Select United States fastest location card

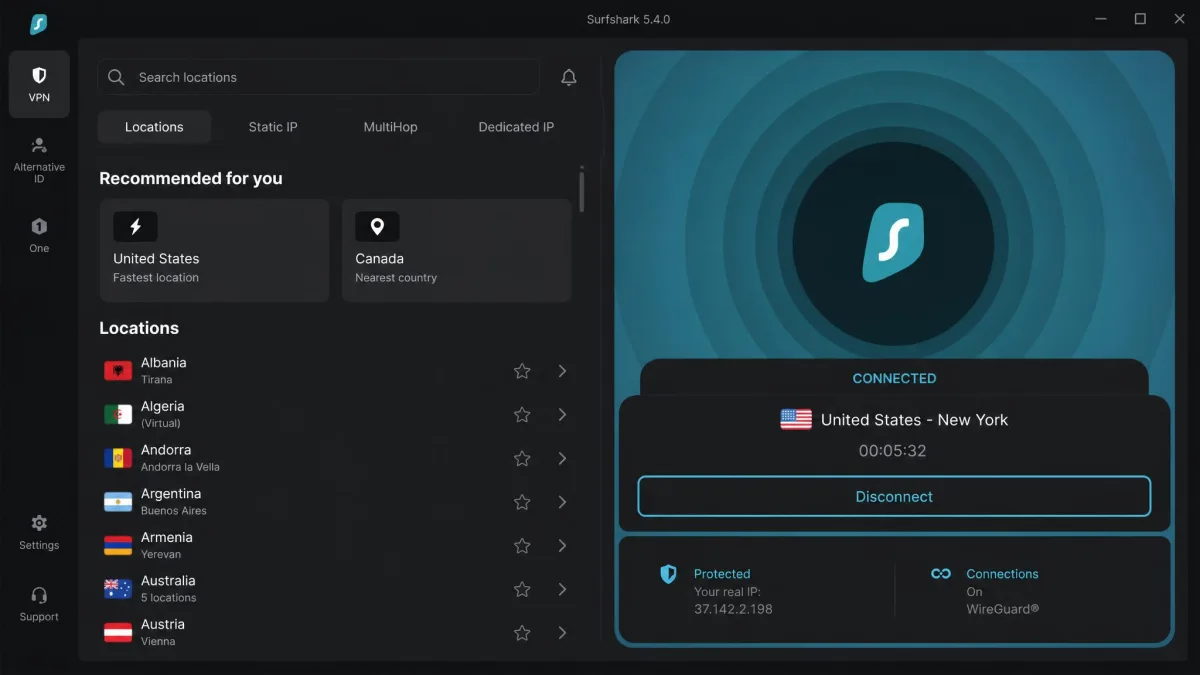214,250
